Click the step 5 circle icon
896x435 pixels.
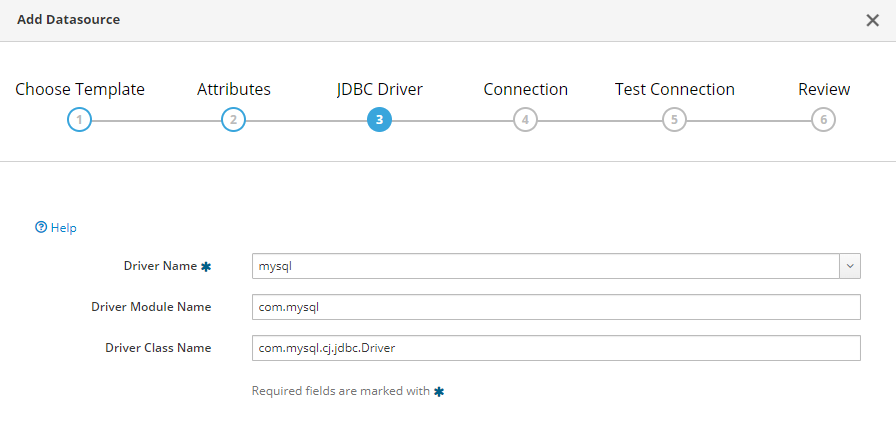(674, 120)
